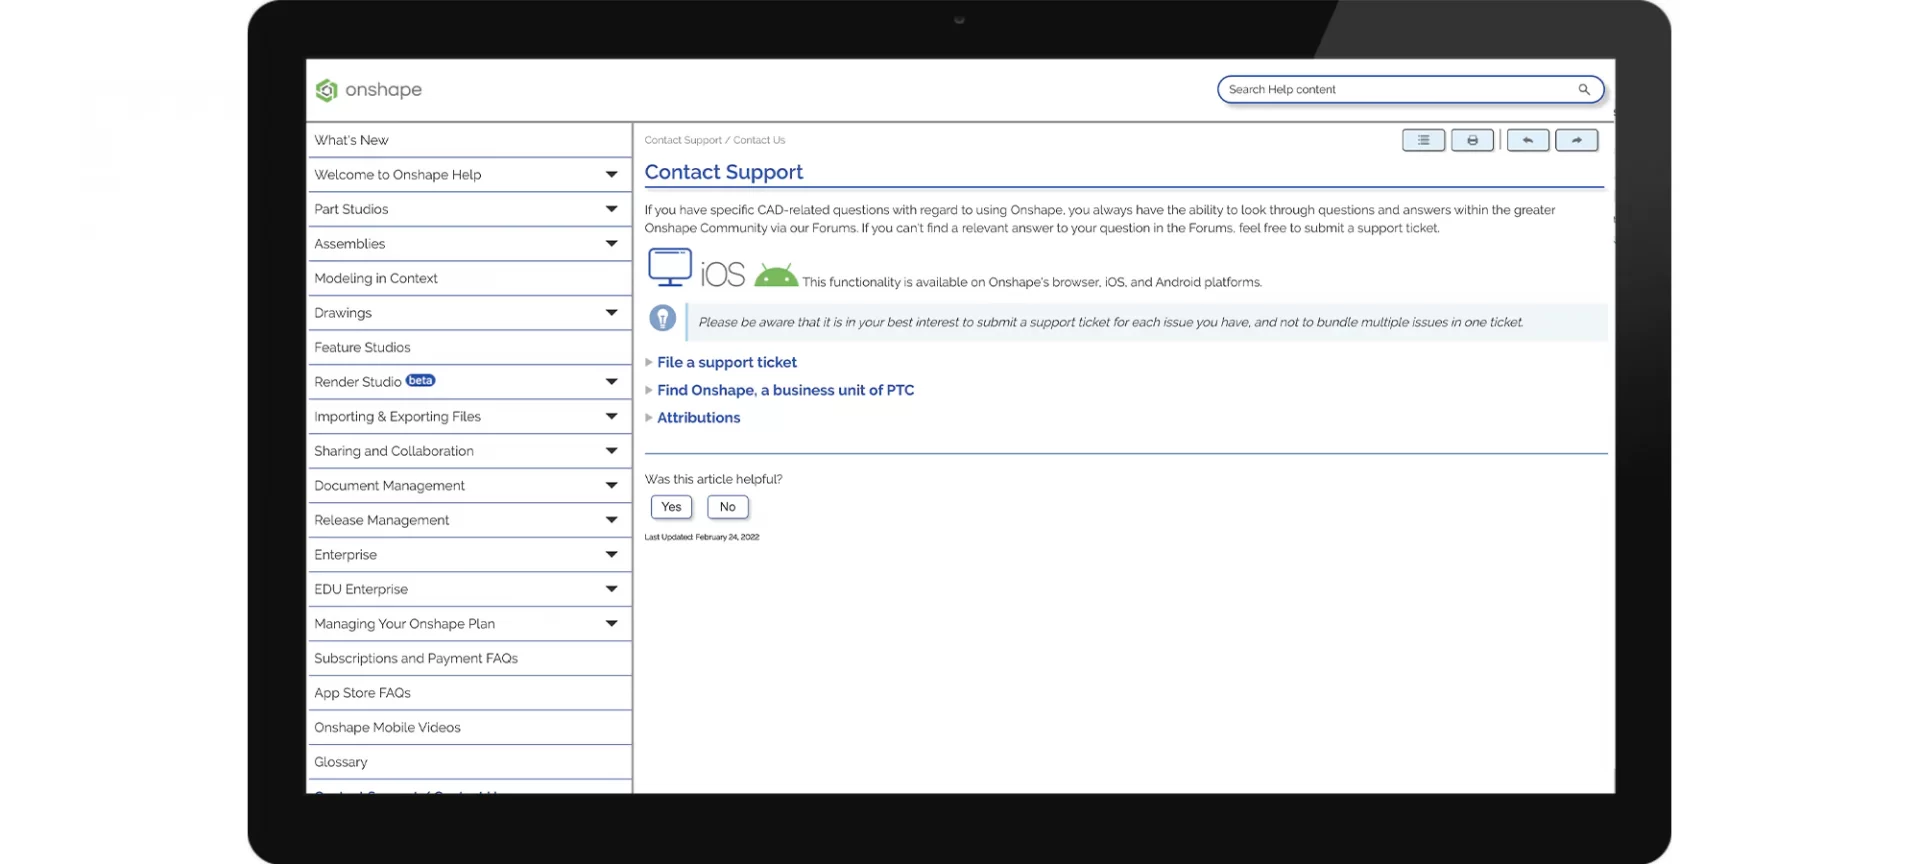
Task: Expand Sharing and Collaboration arrow
Action: pos(611,451)
